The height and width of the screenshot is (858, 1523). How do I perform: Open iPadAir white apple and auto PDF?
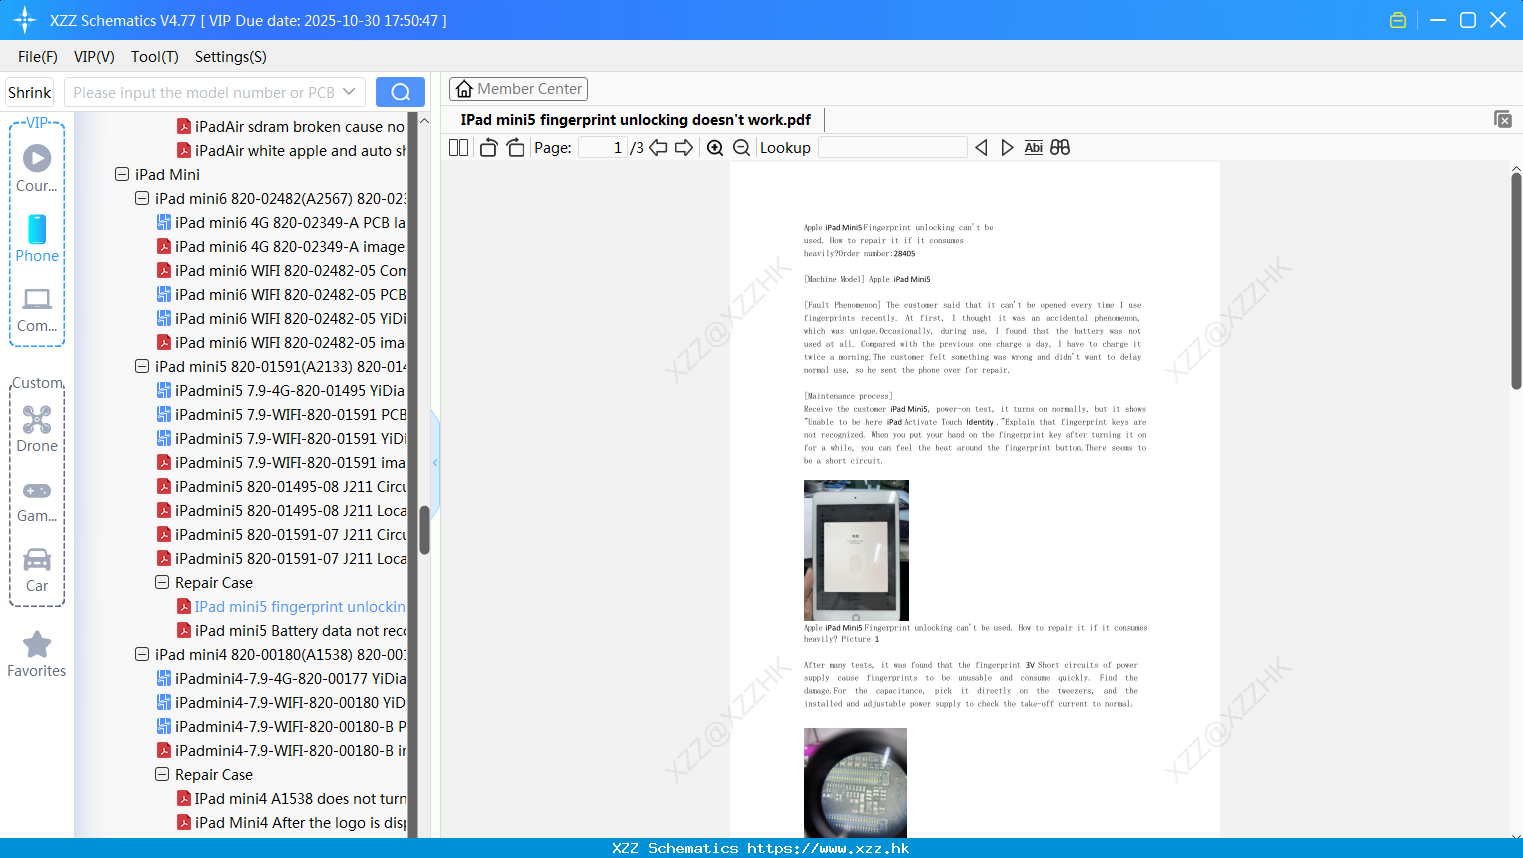291,150
